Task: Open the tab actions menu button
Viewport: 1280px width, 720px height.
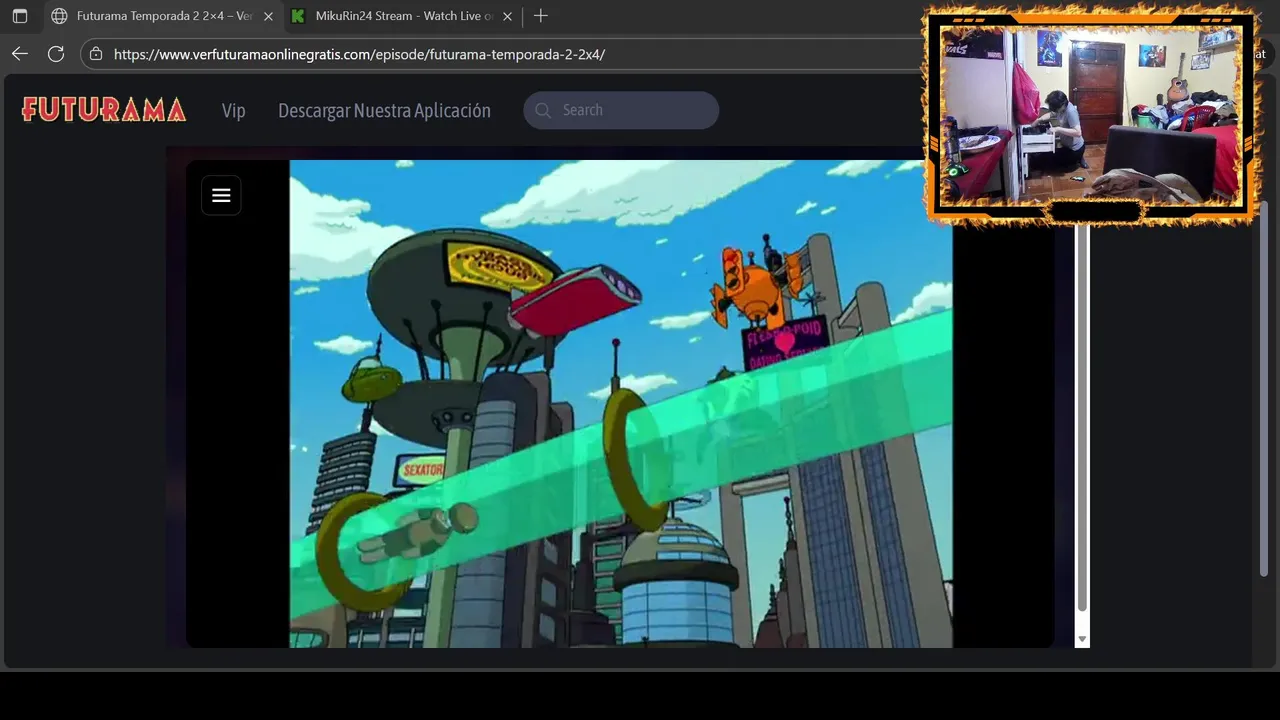Action: click(x=20, y=16)
